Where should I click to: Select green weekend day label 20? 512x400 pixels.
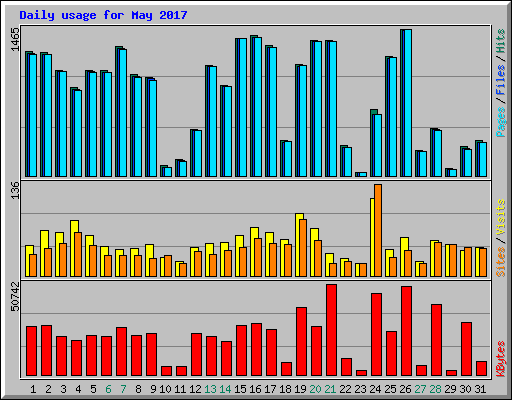(x=315, y=389)
